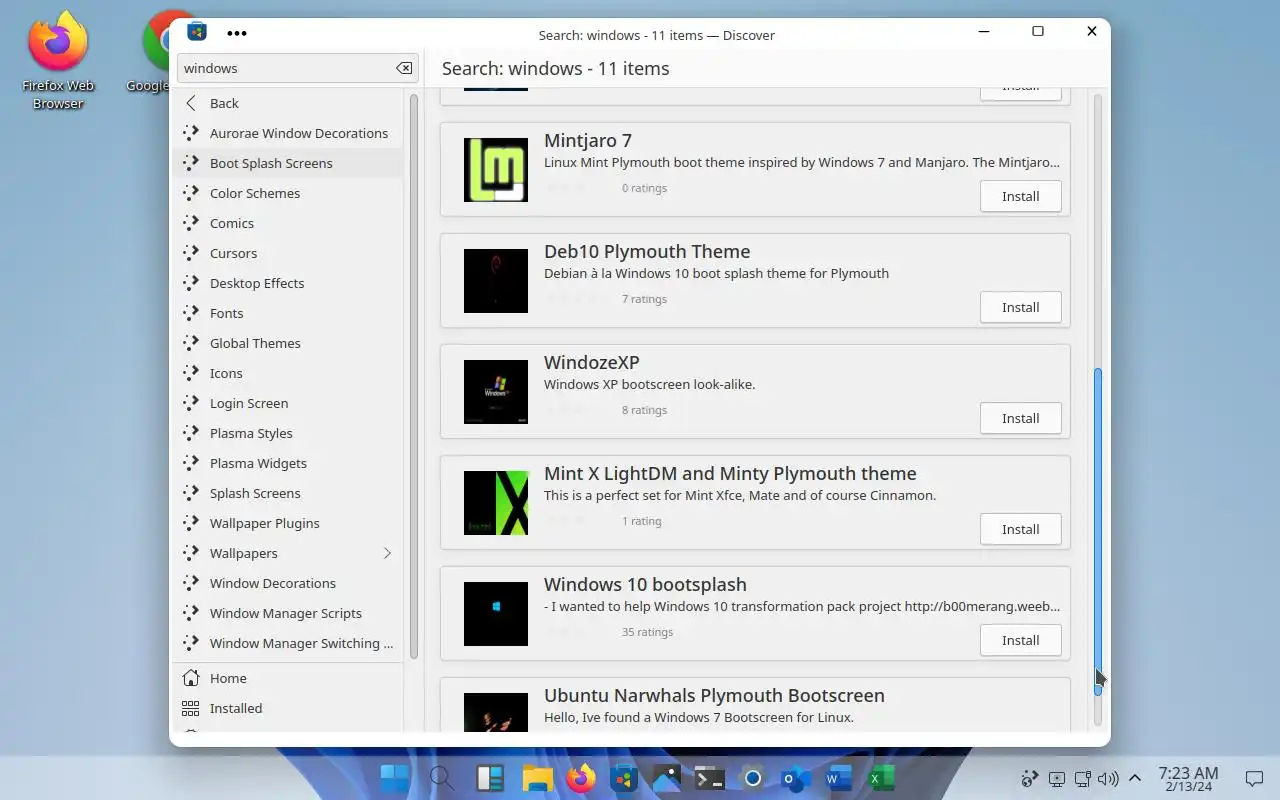The width and height of the screenshot is (1280, 800).
Task: Open Excel from the taskbar
Action: [x=881, y=778]
